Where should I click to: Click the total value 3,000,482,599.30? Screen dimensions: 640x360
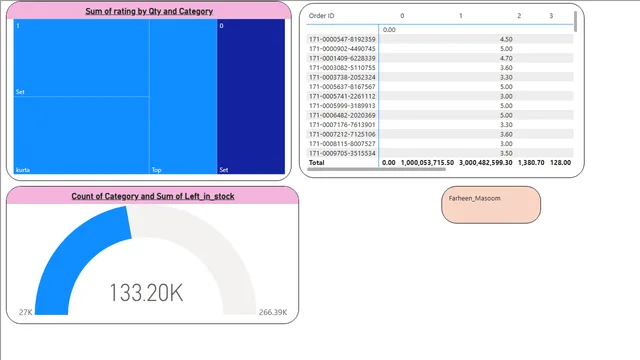coord(486,162)
